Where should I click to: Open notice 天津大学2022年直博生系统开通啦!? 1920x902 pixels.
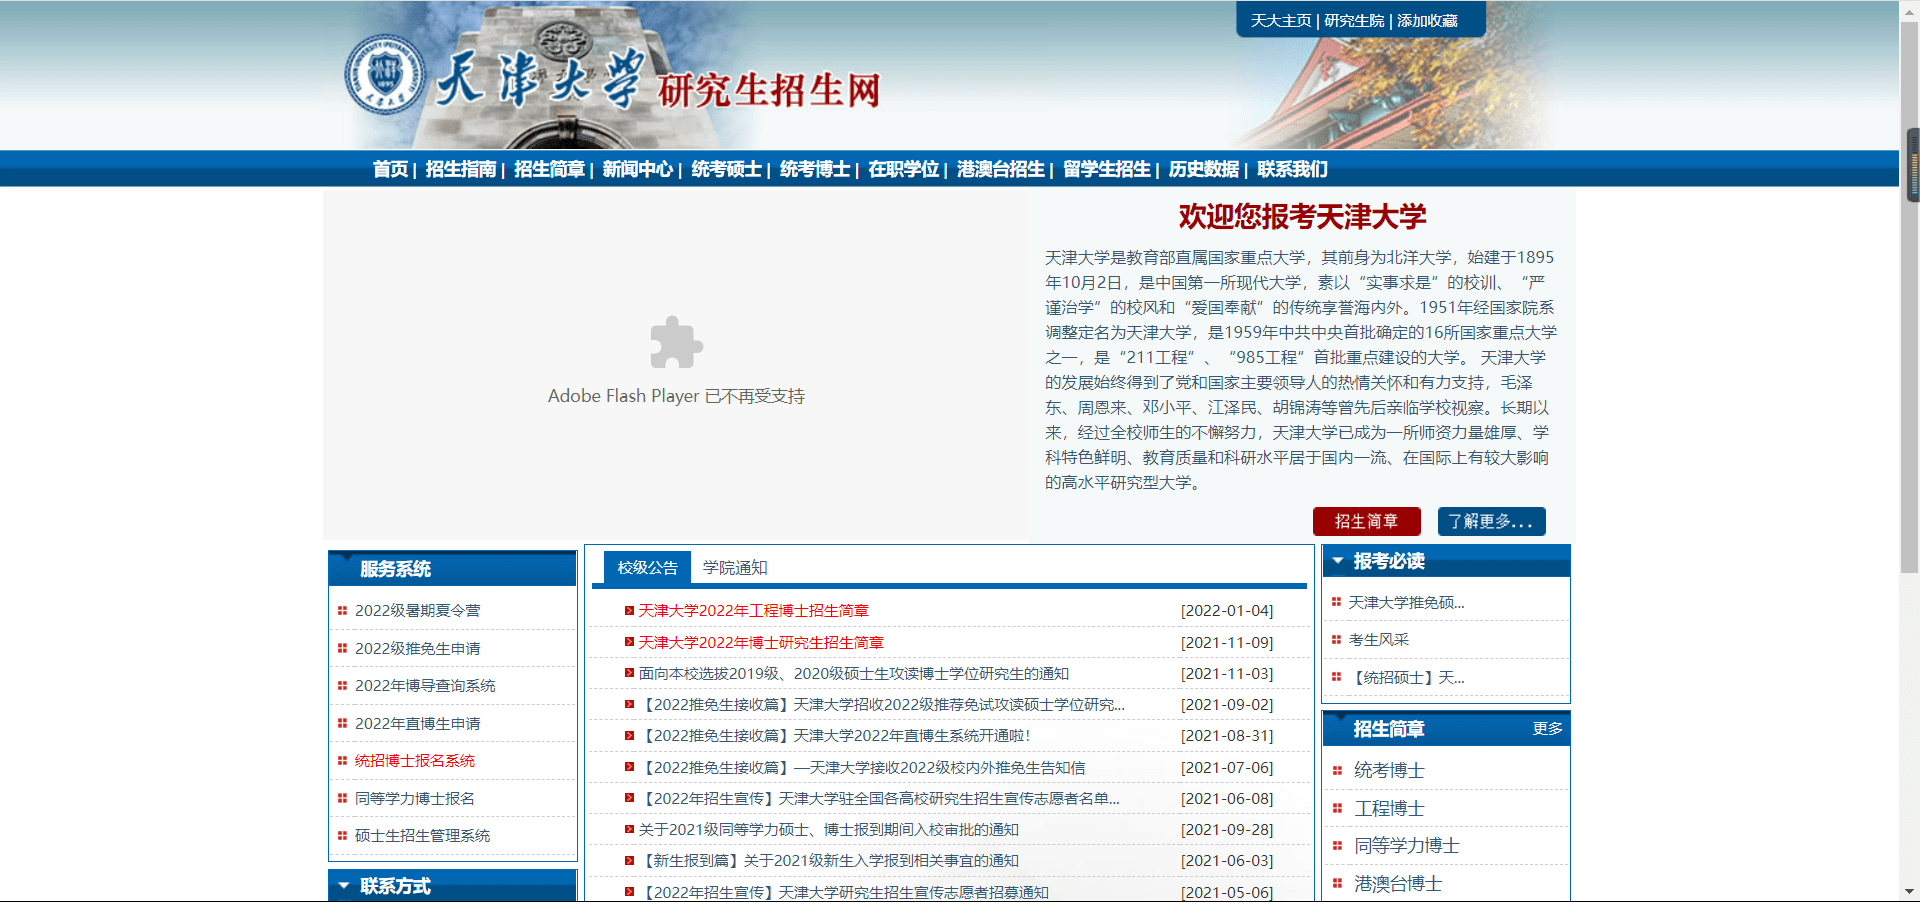pyautogui.click(x=834, y=735)
